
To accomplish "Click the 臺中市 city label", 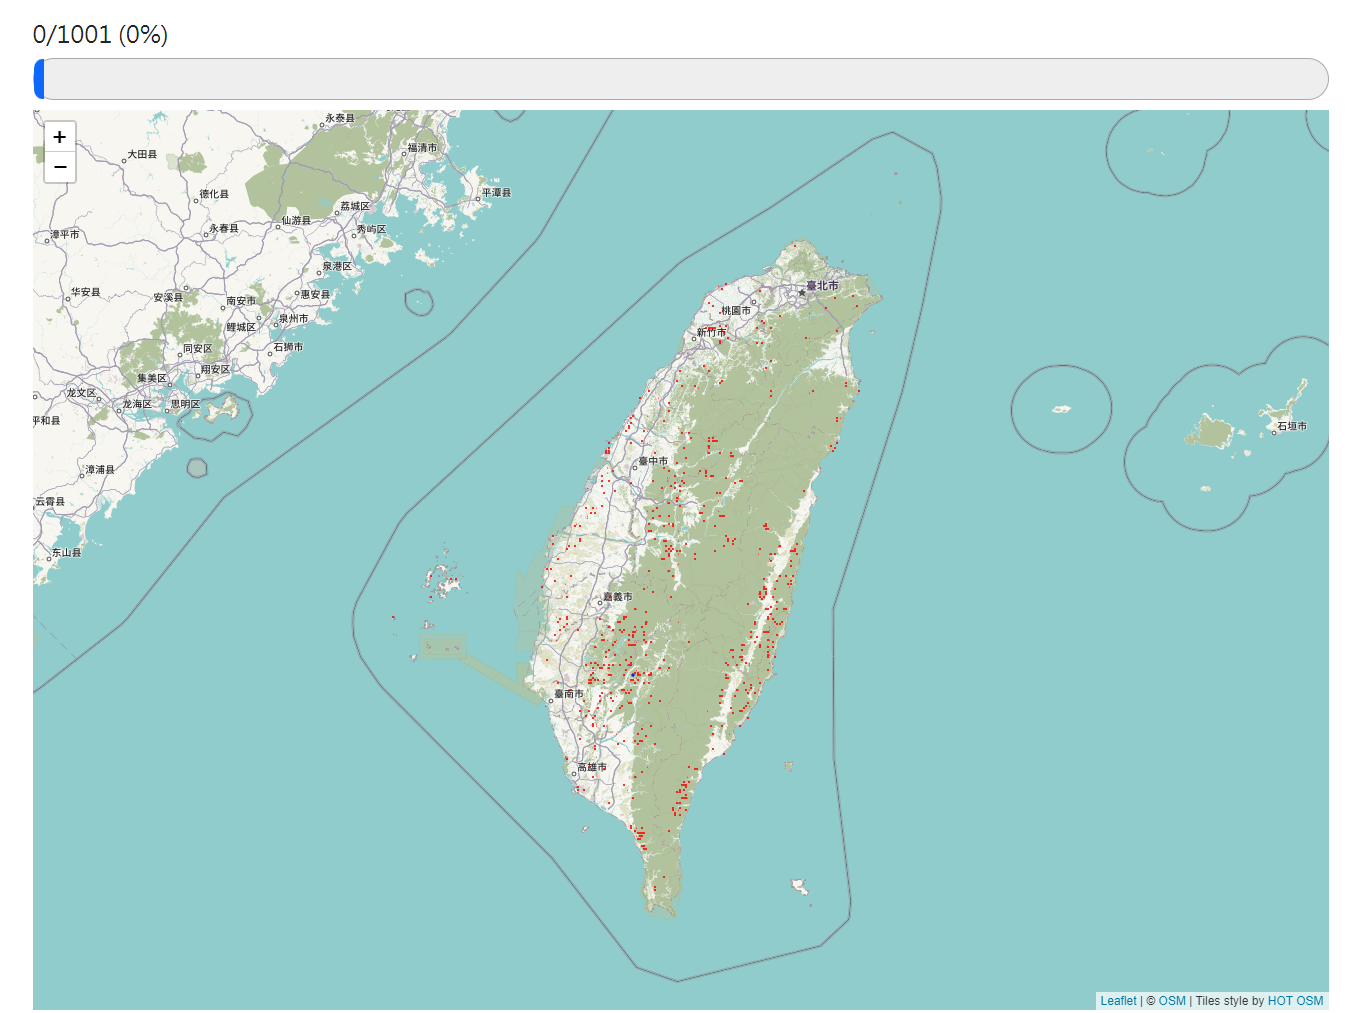I will click(653, 461).
